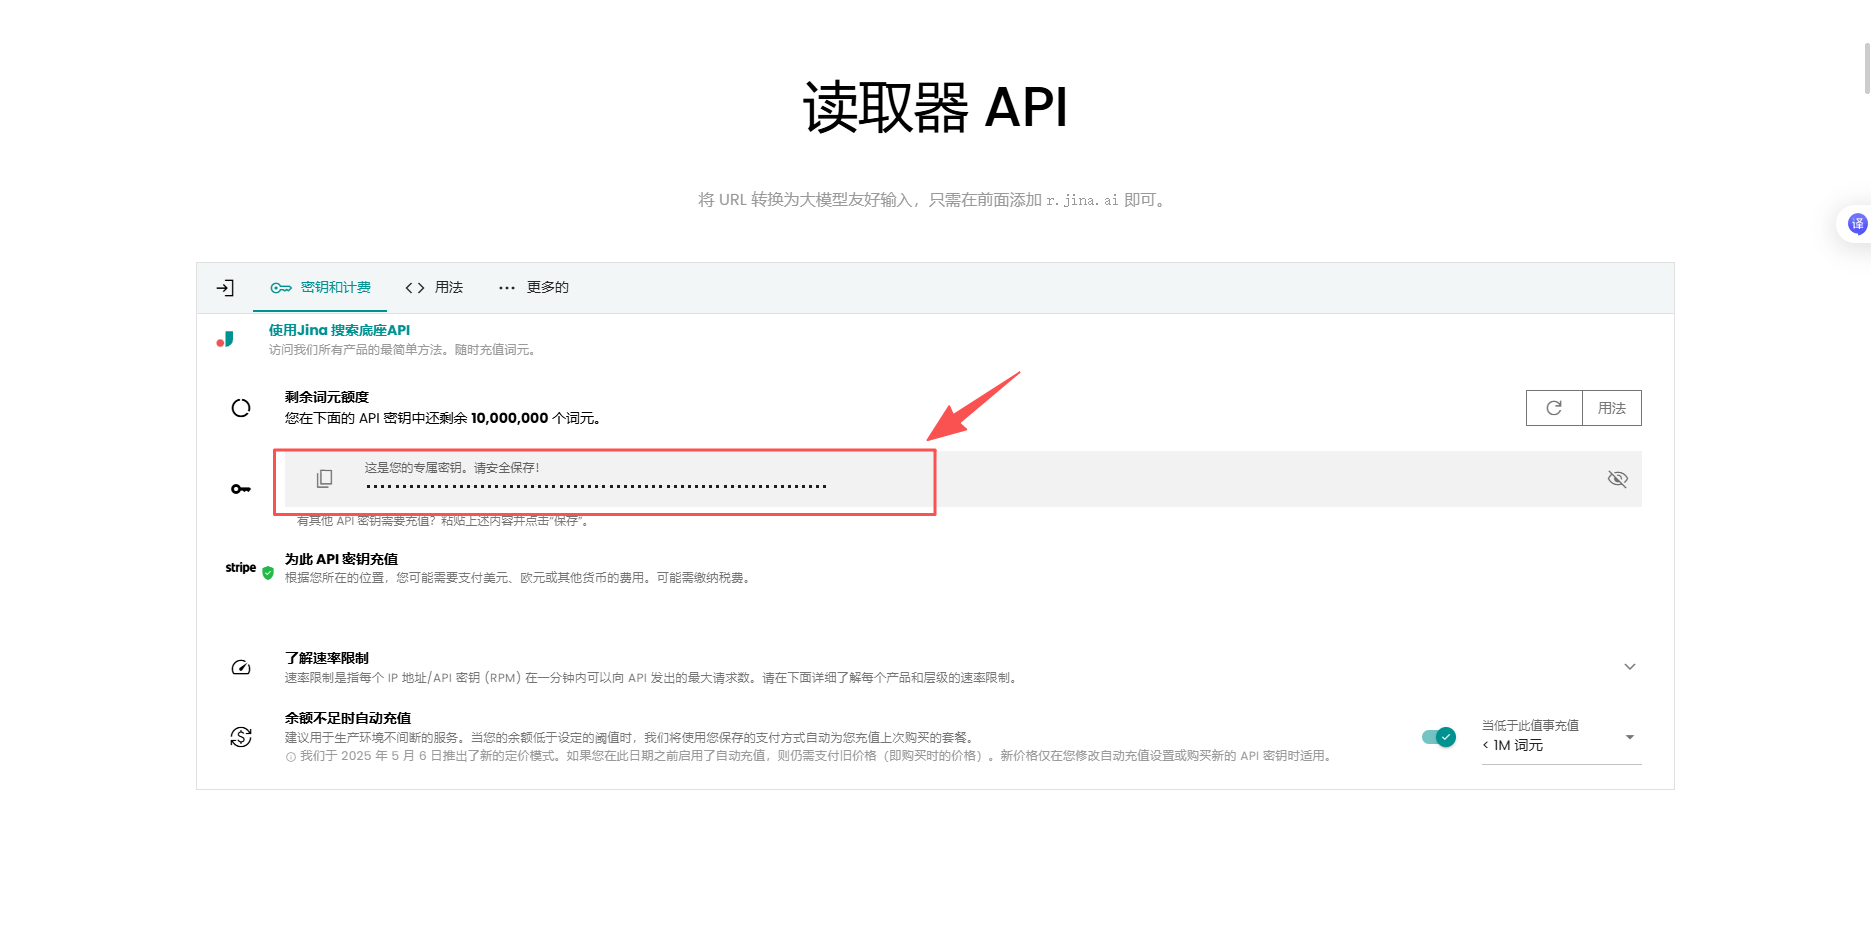Refresh the remaining token balance
The width and height of the screenshot is (1871, 927).
coord(1554,408)
